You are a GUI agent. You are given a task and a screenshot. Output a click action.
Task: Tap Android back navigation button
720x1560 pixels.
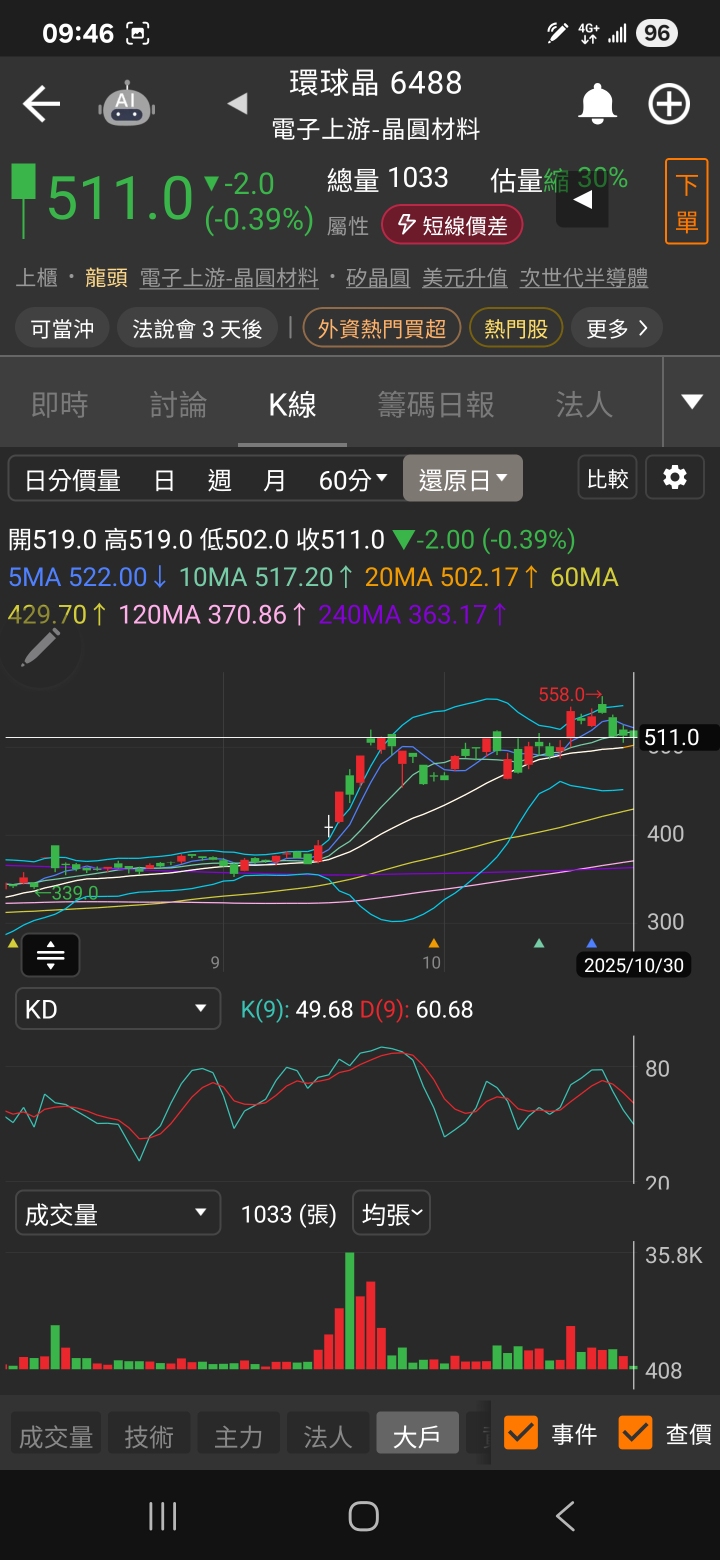565,1516
